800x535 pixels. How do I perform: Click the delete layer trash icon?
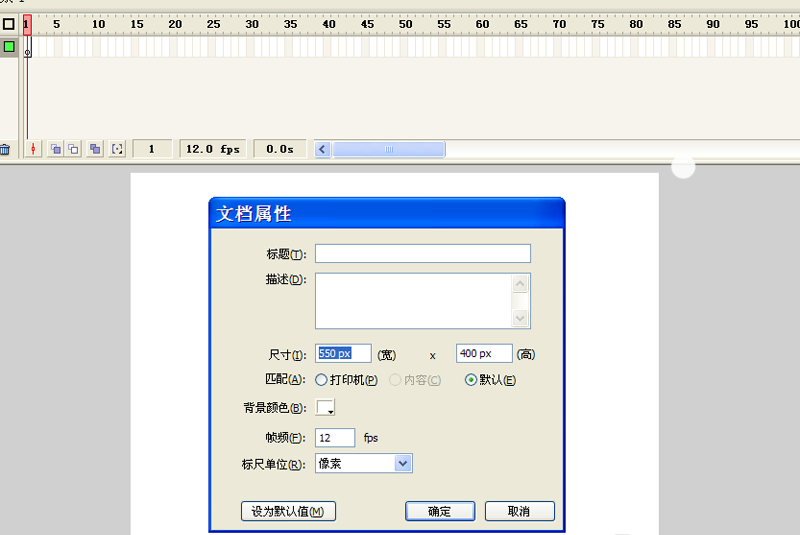tap(5, 149)
